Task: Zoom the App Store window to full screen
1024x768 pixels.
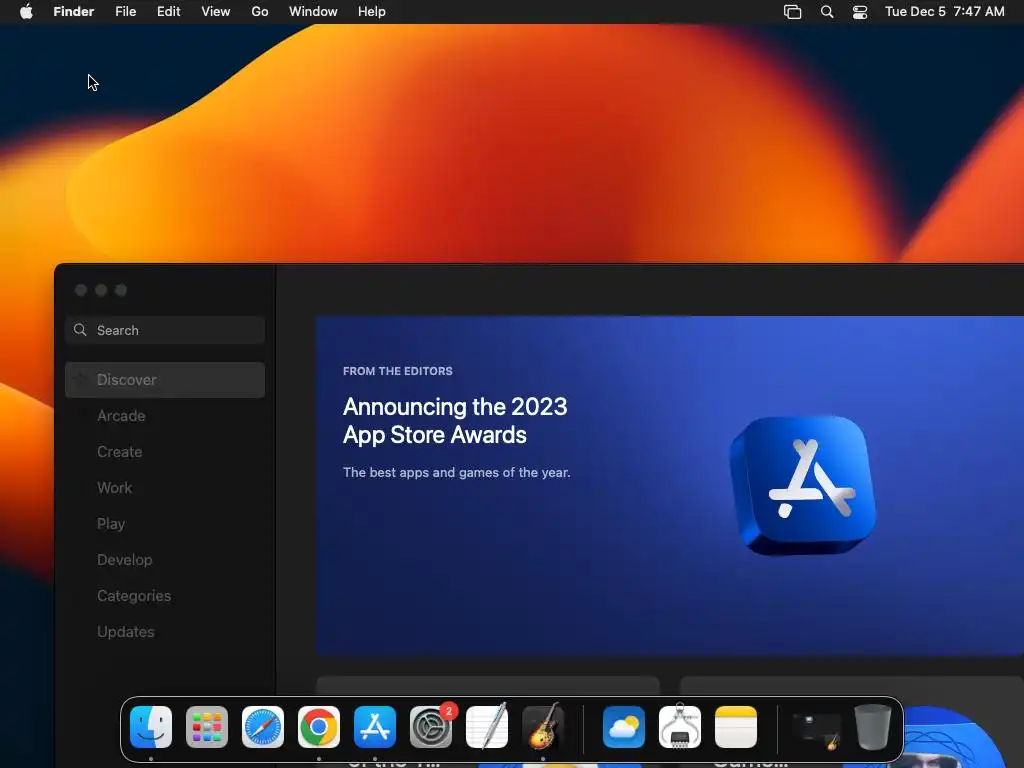Action: 121,290
